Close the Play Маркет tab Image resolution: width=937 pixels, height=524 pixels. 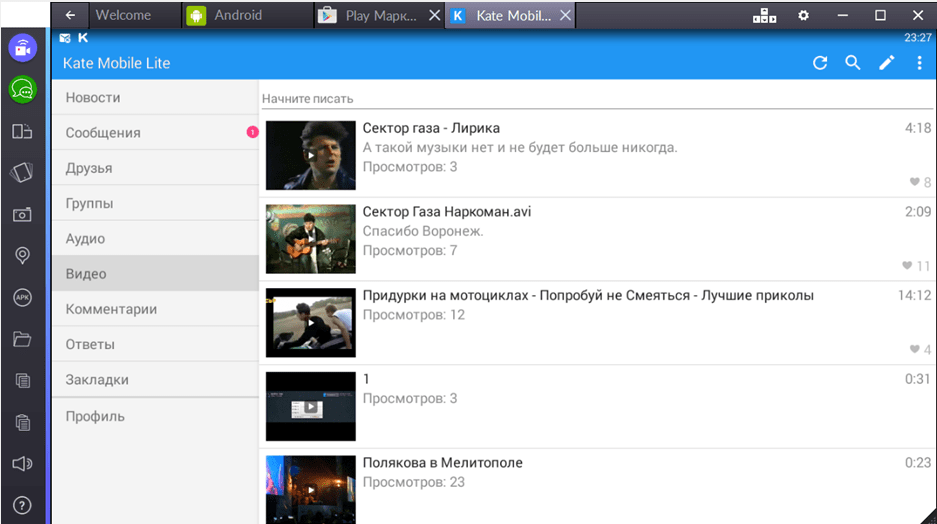click(432, 16)
